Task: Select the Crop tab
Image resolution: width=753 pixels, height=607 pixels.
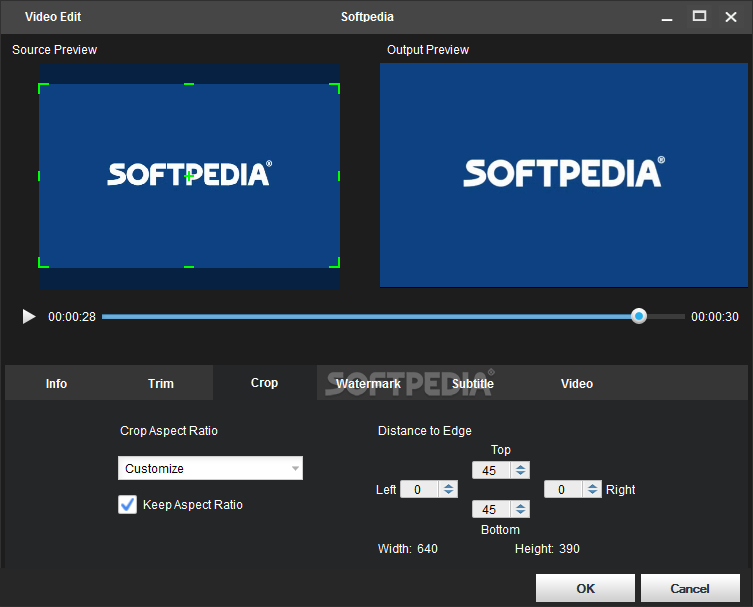Action: (x=265, y=383)
